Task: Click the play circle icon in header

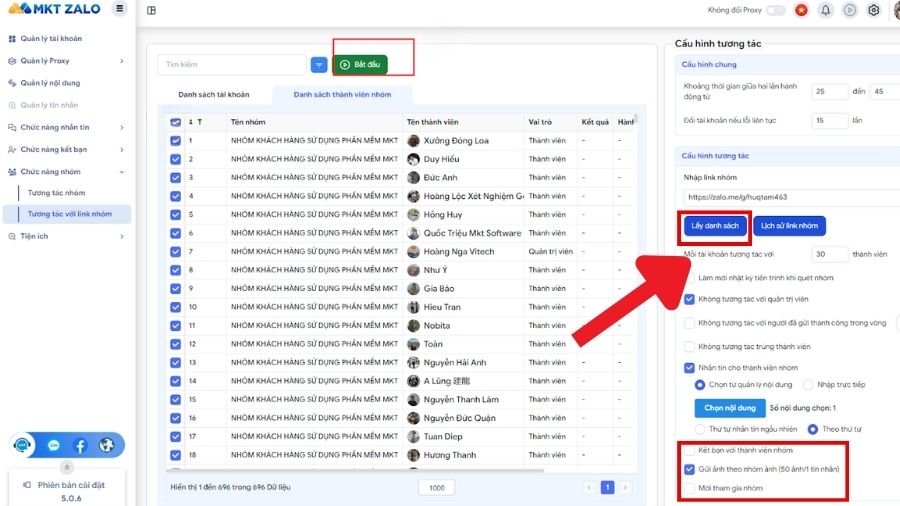Action: (850, 10)
